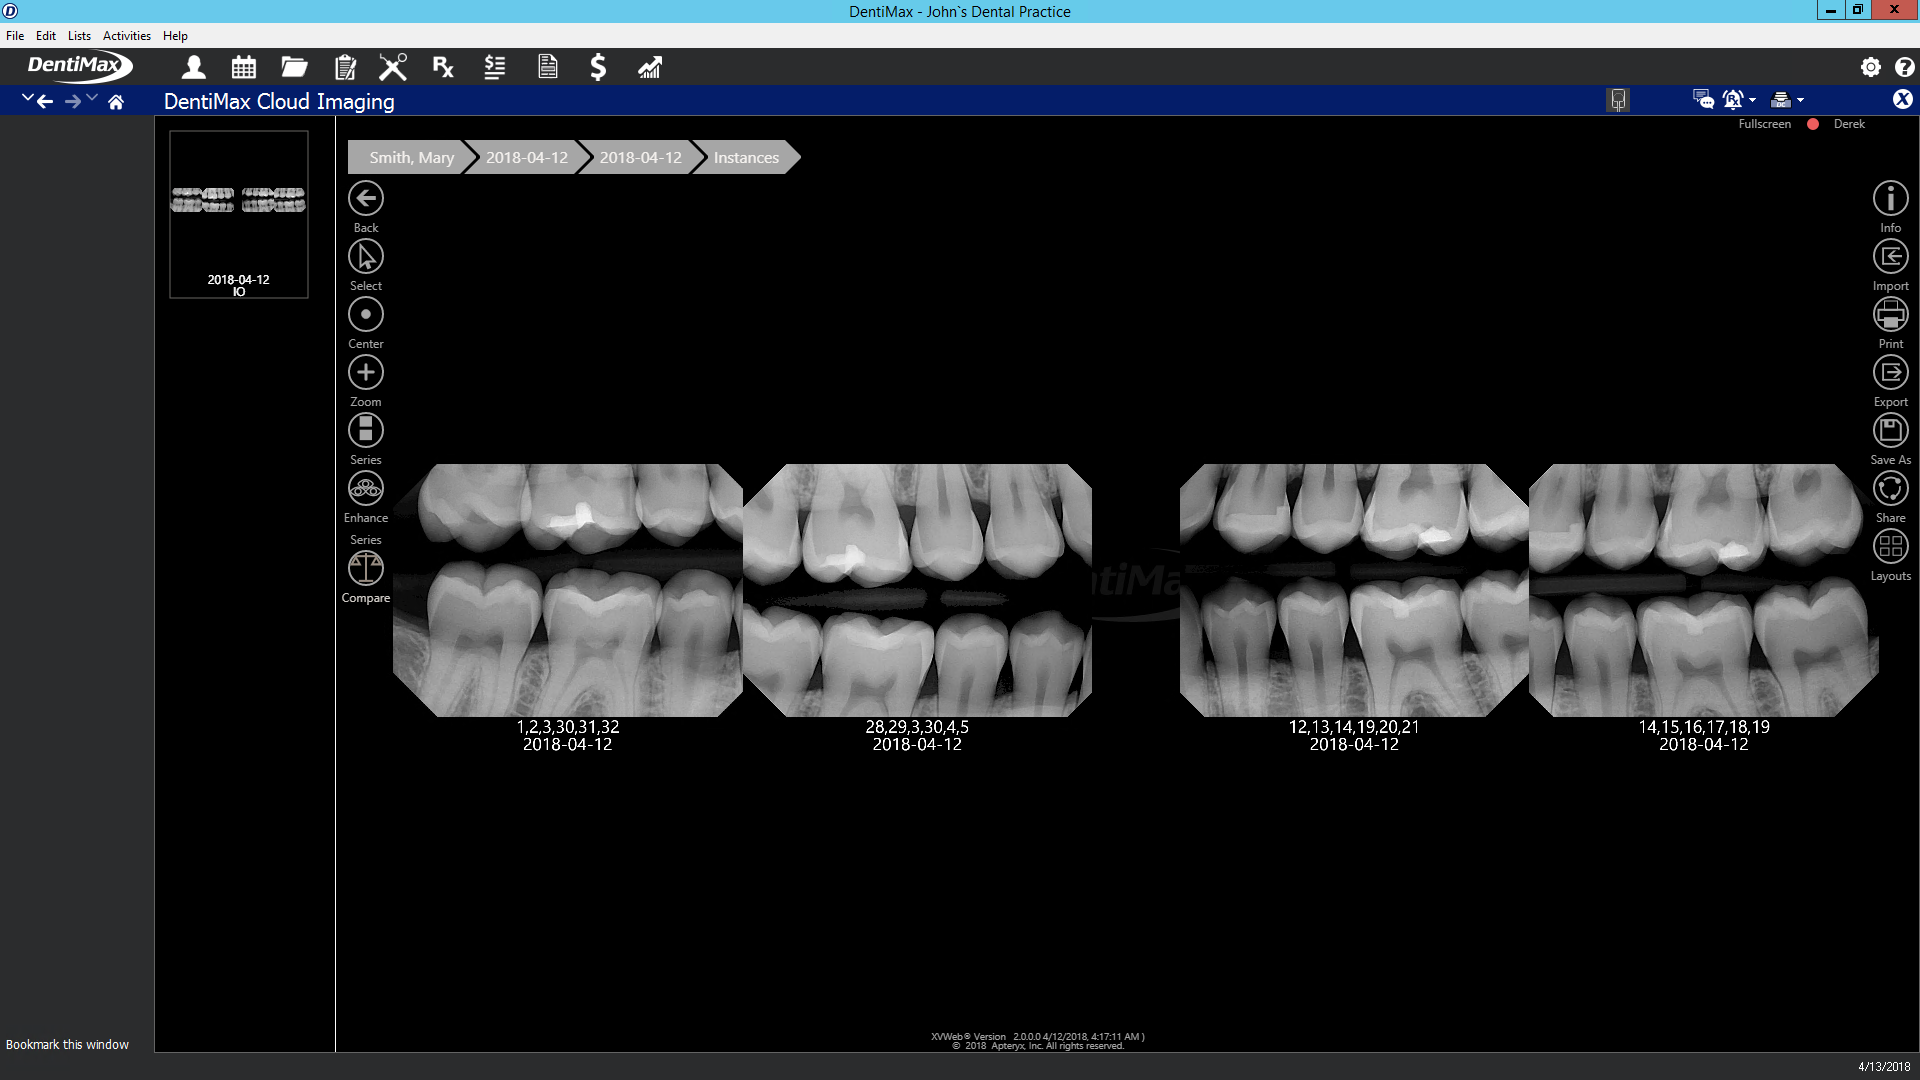The width and height of the screenshot is (1920, 1080).
Task: Open the messaging chat icon
Action: click(x=1702, y=99)
